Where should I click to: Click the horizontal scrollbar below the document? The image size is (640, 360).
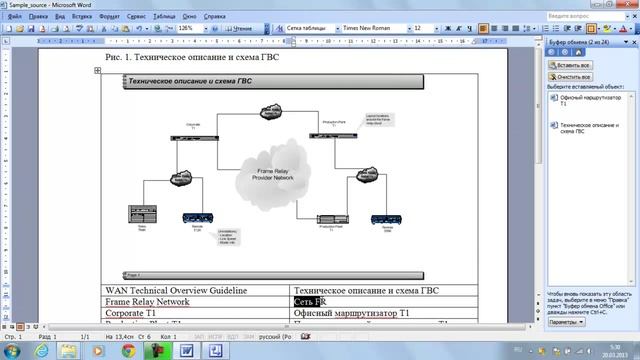coord(287,327)
